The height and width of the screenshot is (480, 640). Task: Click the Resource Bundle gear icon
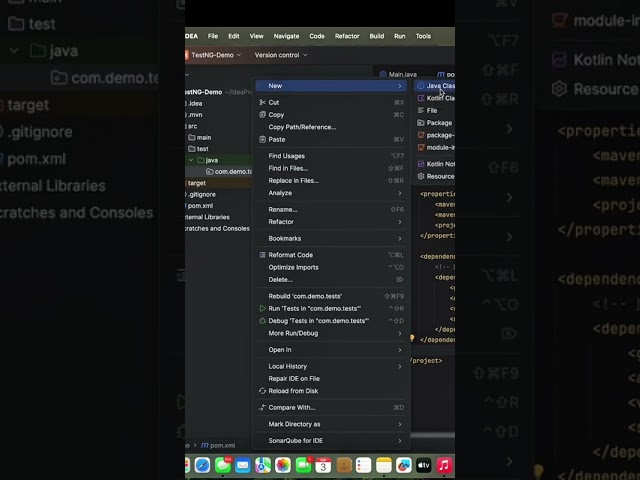click(421, 176)
